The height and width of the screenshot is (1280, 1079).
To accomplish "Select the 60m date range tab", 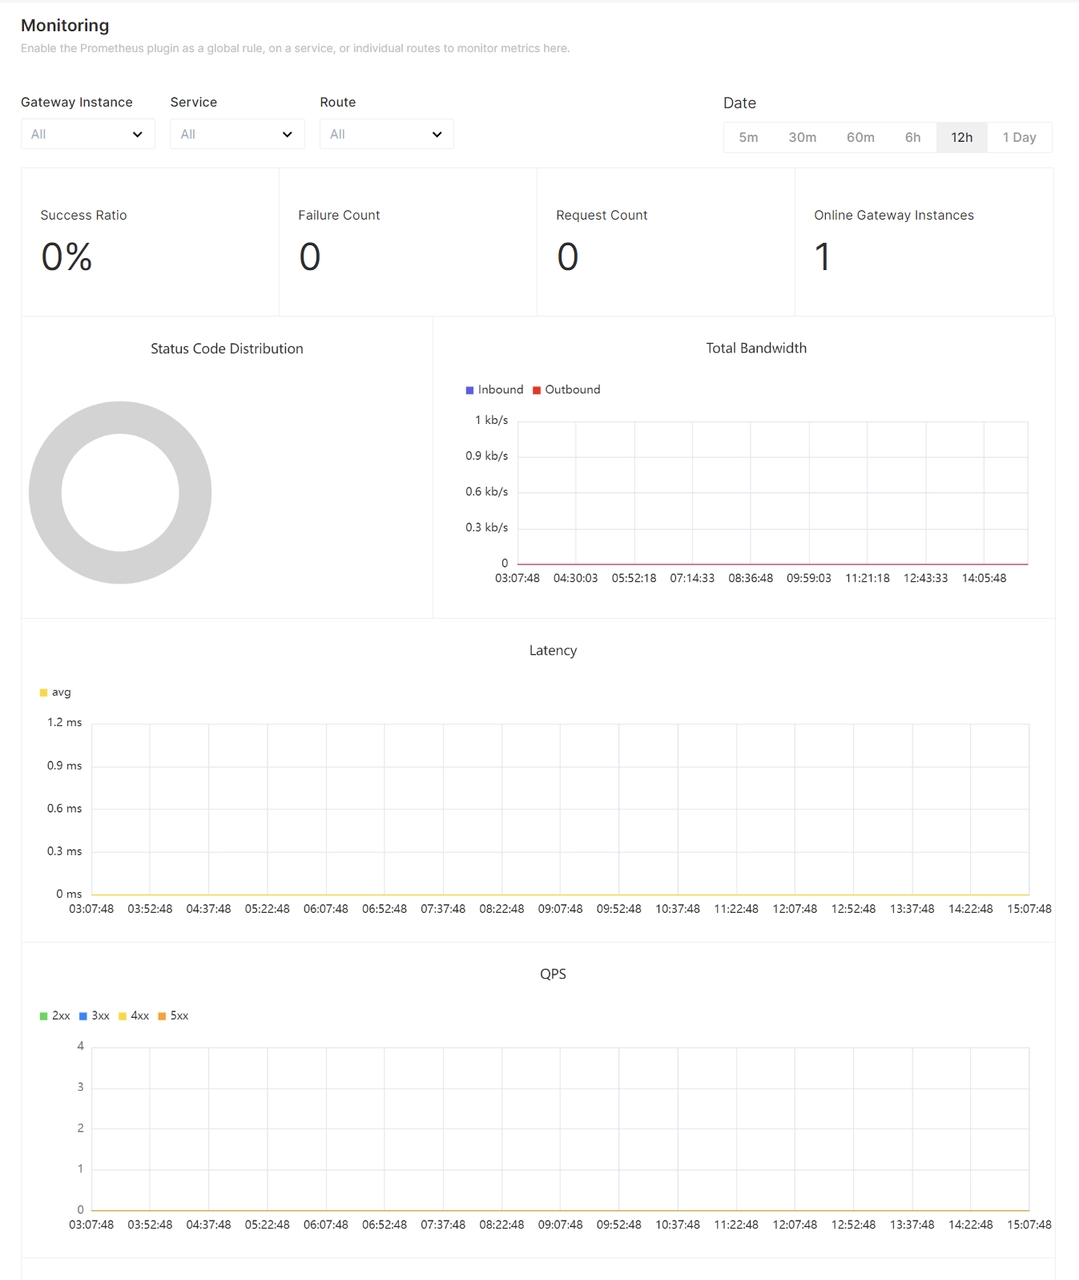I will point(860,137).
